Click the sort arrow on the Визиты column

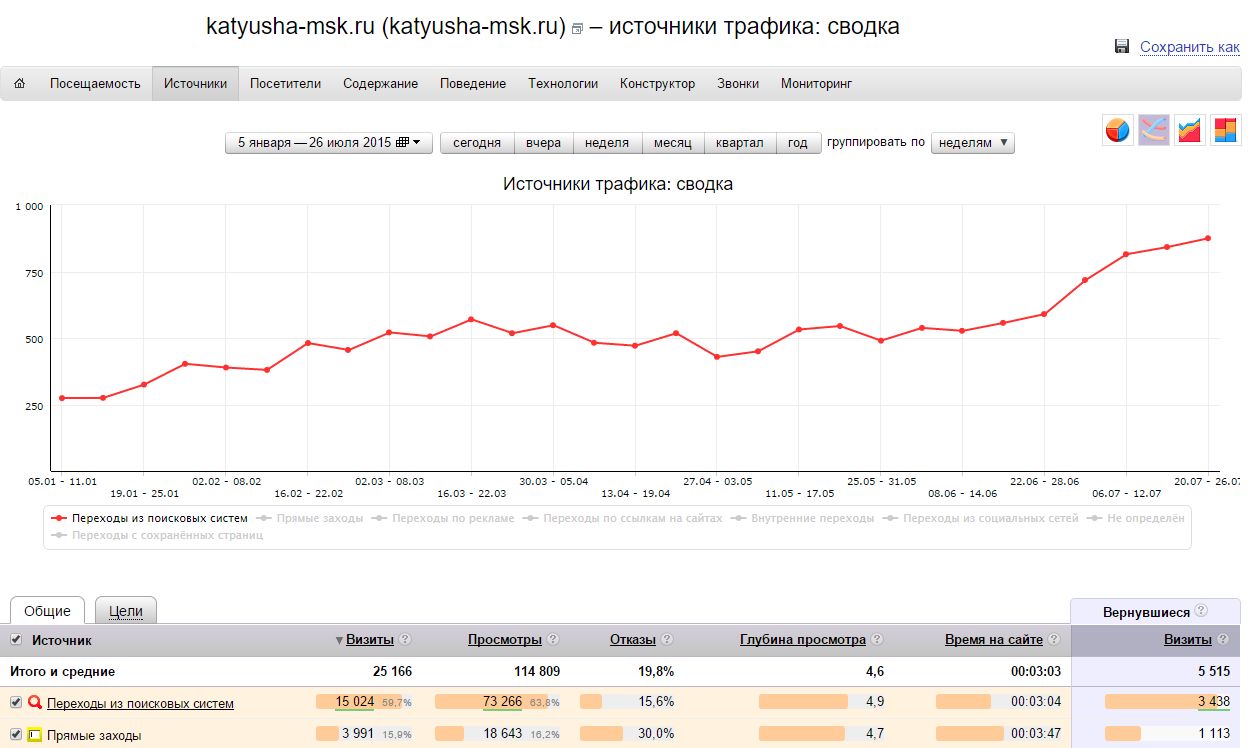pos(339,639)
